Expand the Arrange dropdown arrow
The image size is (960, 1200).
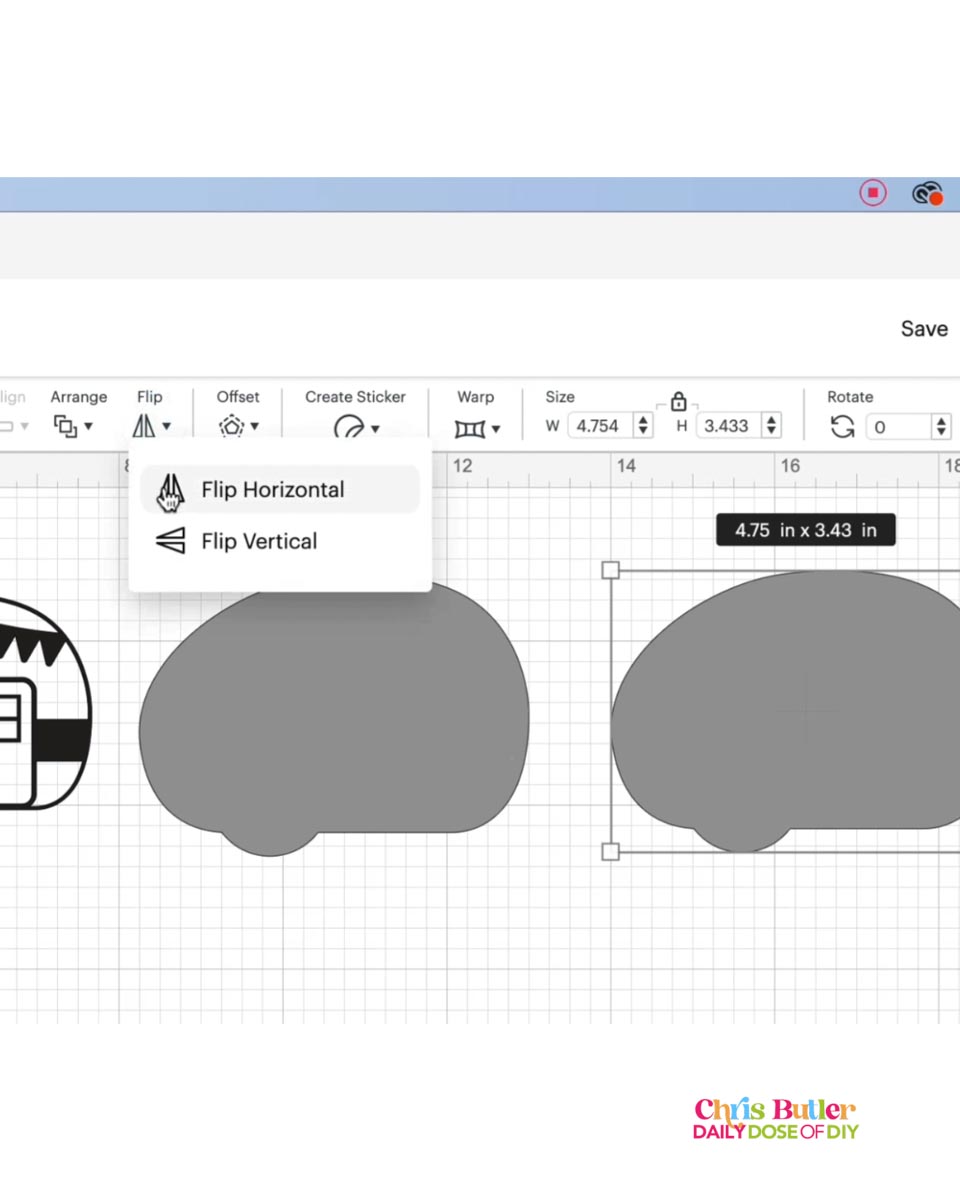click(88, 427)
